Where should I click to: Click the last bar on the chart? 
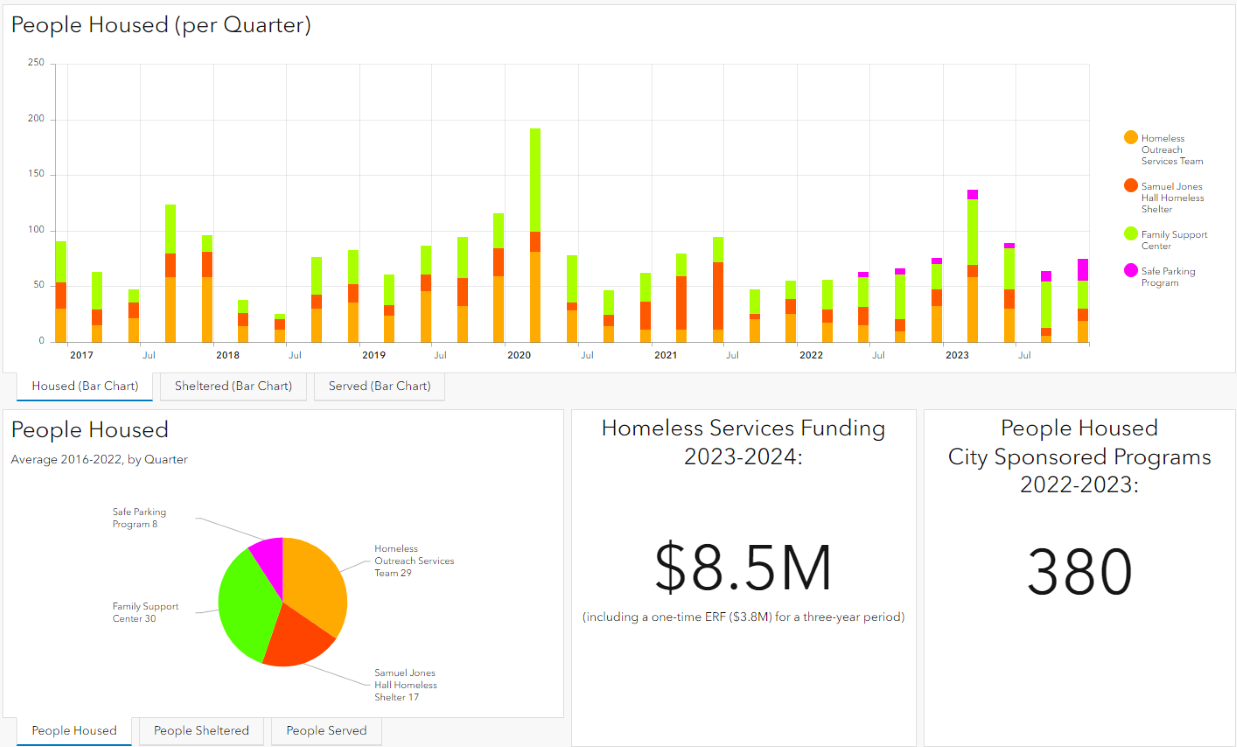pos(1082,300)
